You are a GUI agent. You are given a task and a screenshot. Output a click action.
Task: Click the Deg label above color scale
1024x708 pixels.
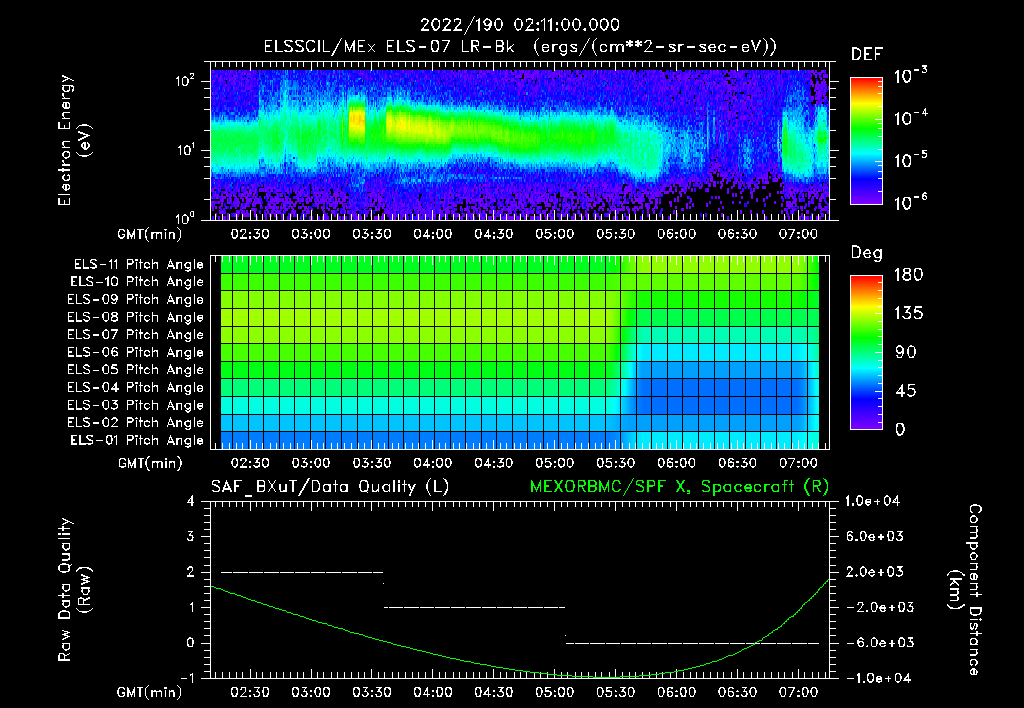(866, 253)
